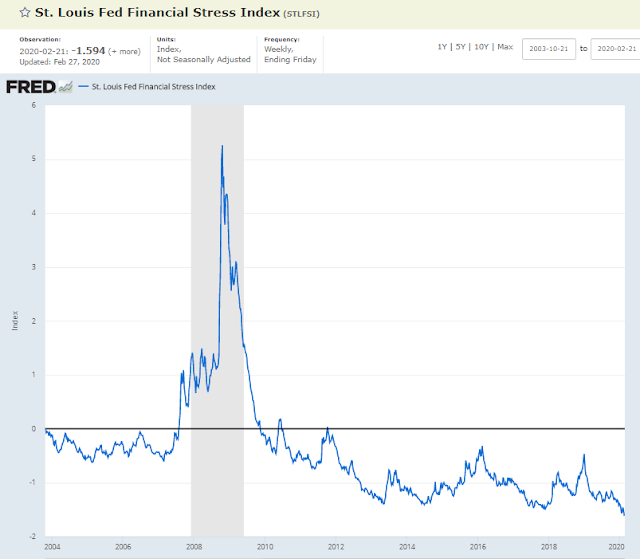
Task: Click the 2012 x-axis label
Action: pos(336,547)
